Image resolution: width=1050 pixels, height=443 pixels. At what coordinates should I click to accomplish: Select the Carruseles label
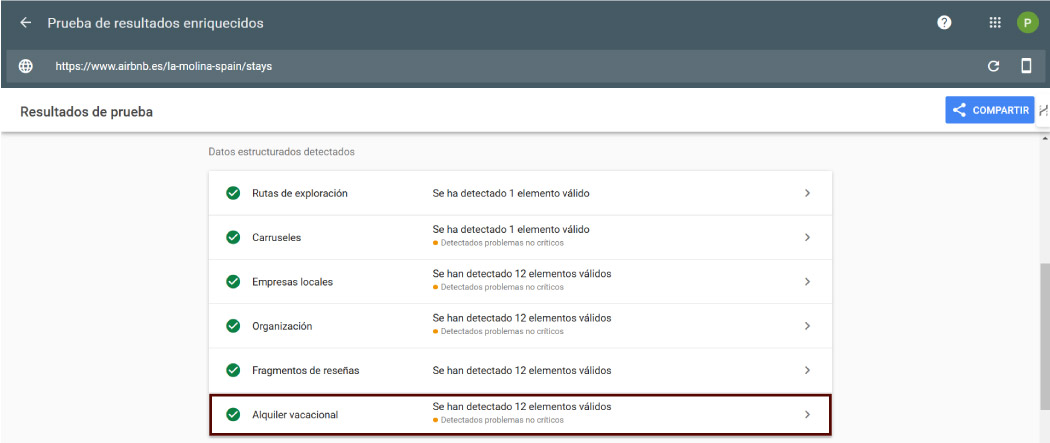pos(277,238)
